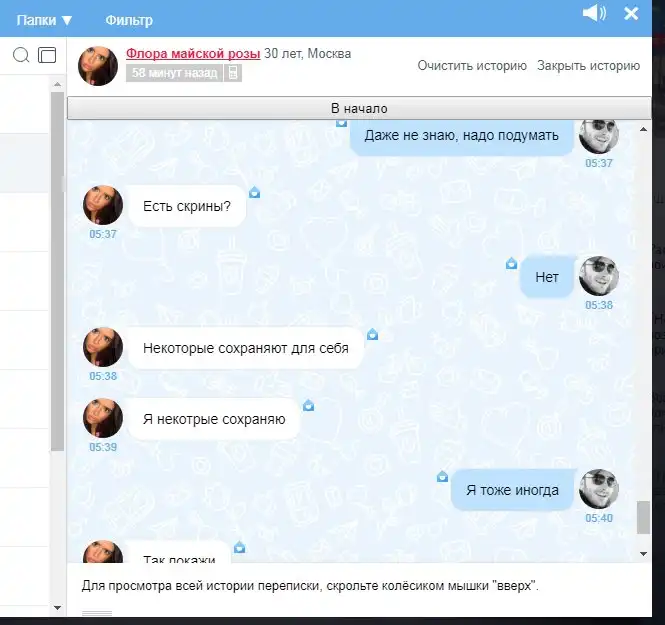Click the chat scrollbar down arrow

[643, 552]
